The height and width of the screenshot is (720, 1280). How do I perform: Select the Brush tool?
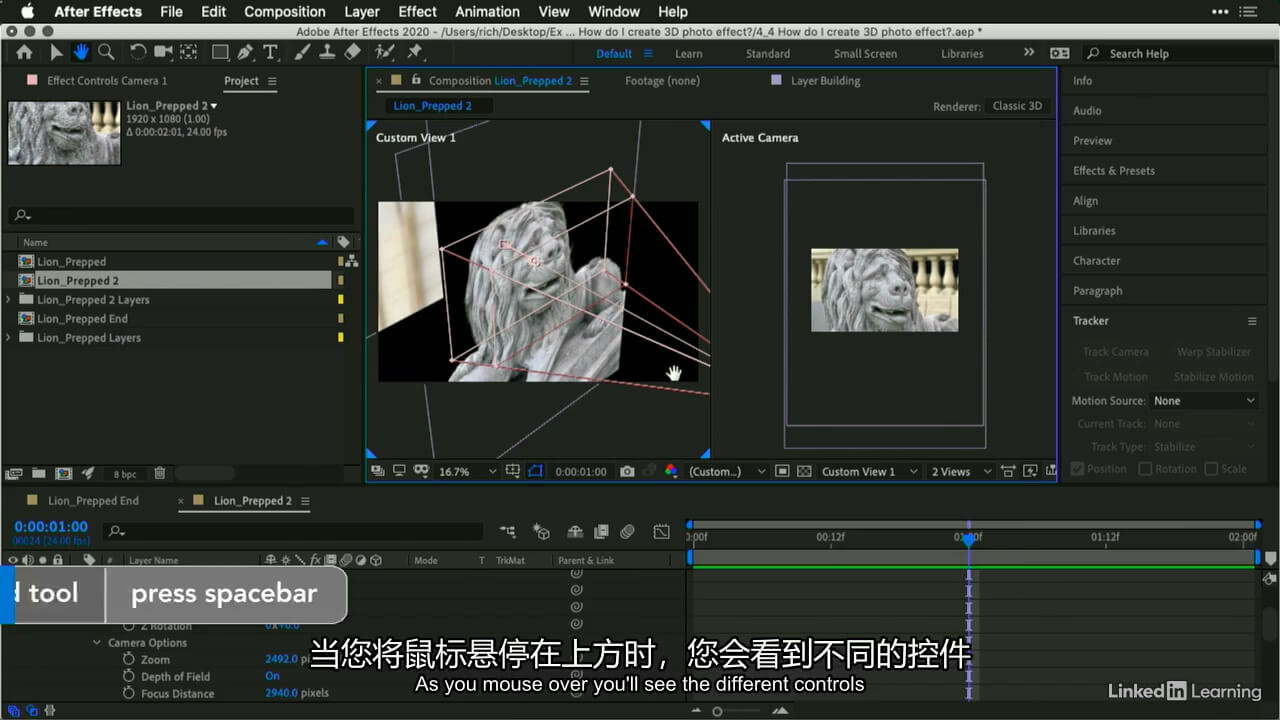(302, 53)
